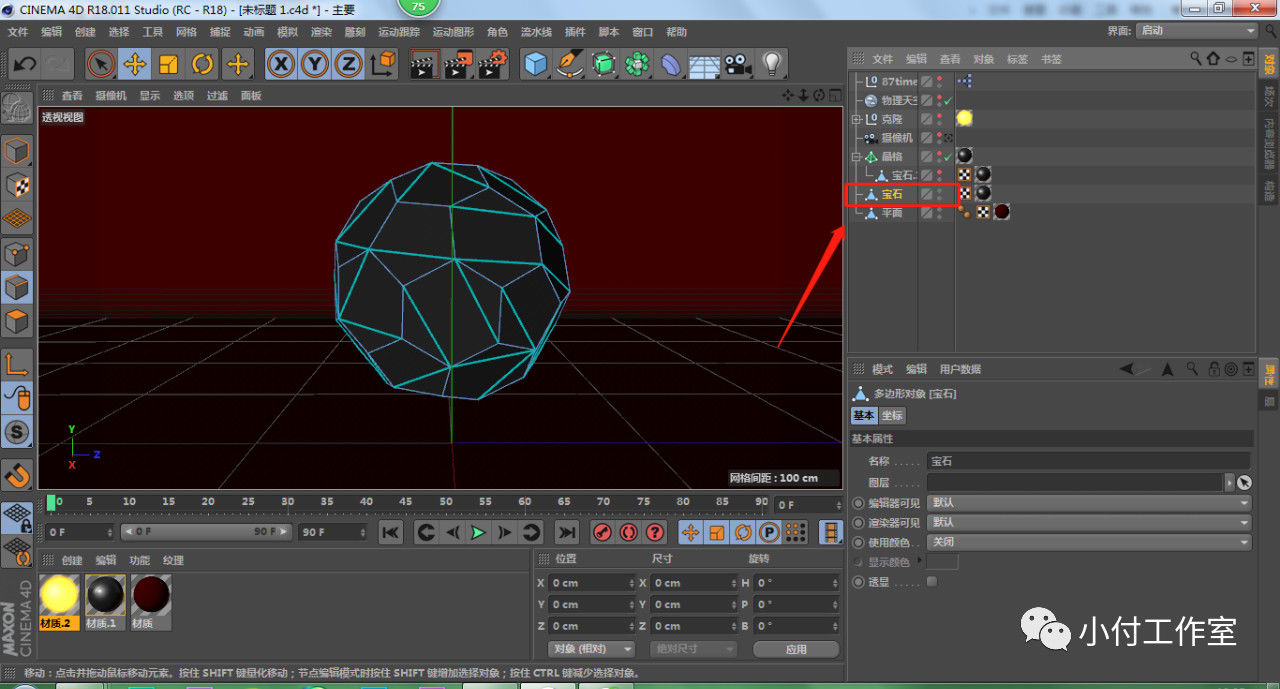Open the 插件 menu
This screenshot has height=689, width=1280.
(575, 32)
